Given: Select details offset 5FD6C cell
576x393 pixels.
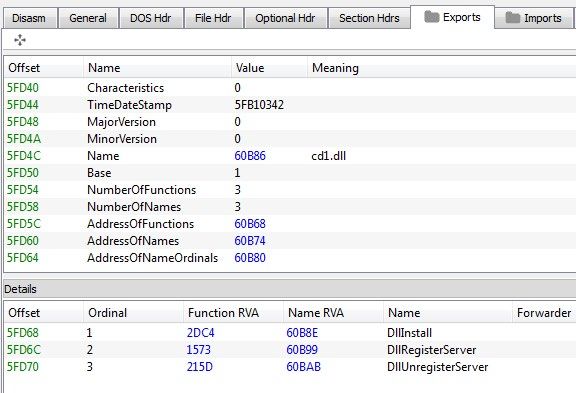Looking at the screenshot, I should coord(24,350).
